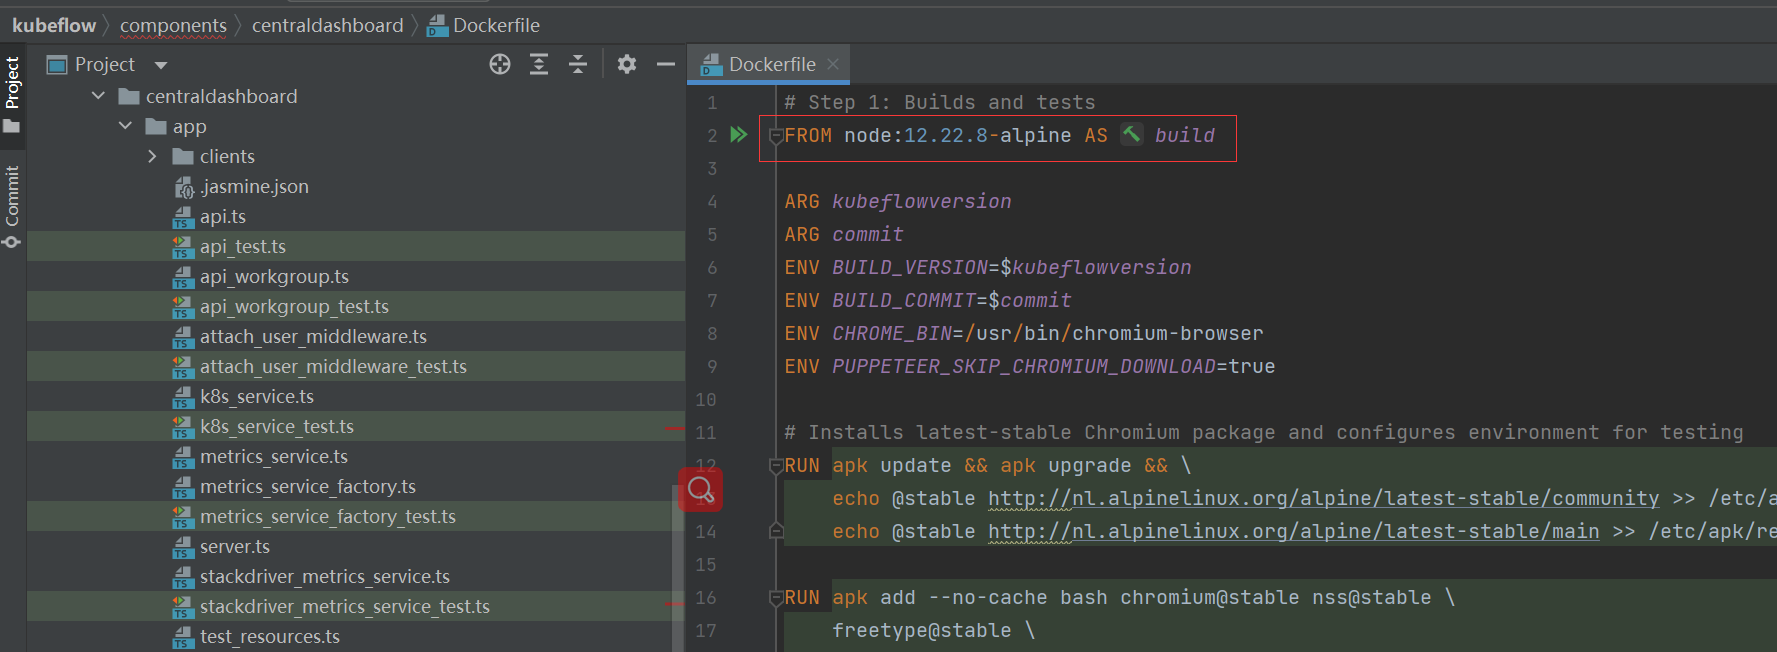The width and height of the screenshot is (1777, 652).
Task: Click Dockerfile in the breadcrumb
Action: coord(484,25)
